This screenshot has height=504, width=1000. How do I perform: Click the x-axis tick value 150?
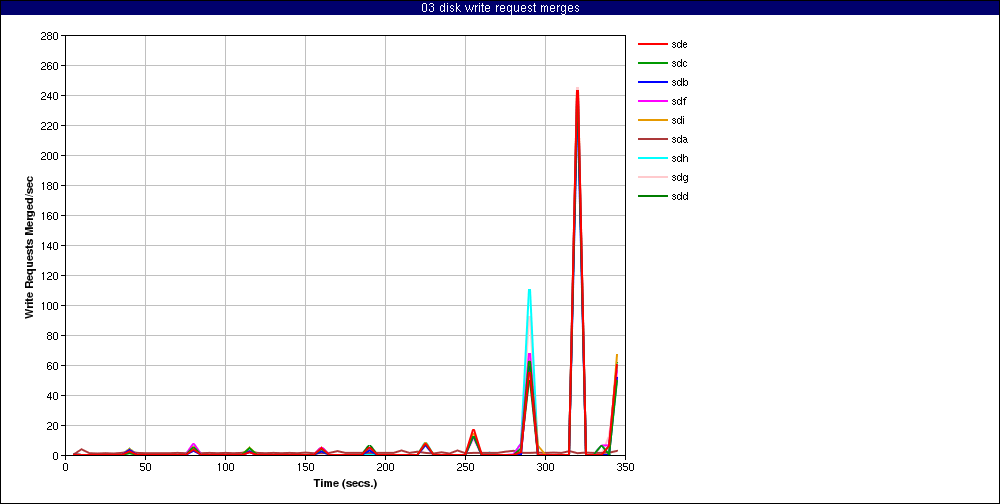pos(305,467)
